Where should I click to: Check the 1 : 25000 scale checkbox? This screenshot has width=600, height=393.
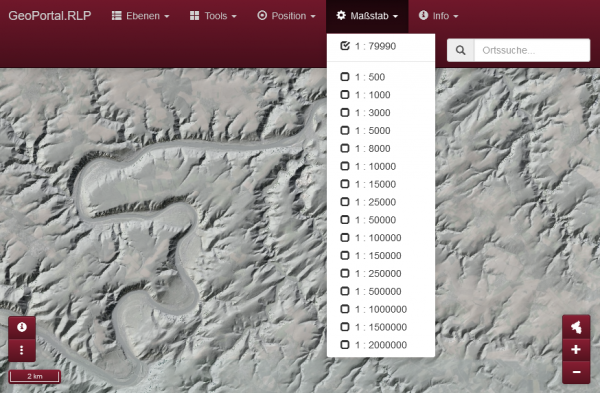tap(345, 202)
